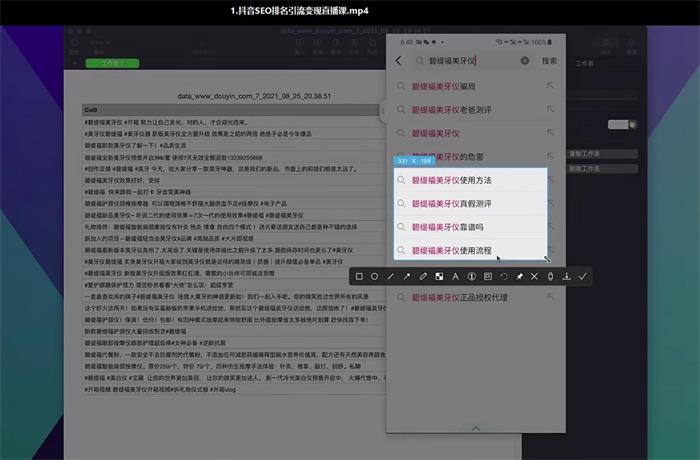
Task: Fill search box using arrow beside 的危害 suggestion
Action: (550, 156)
